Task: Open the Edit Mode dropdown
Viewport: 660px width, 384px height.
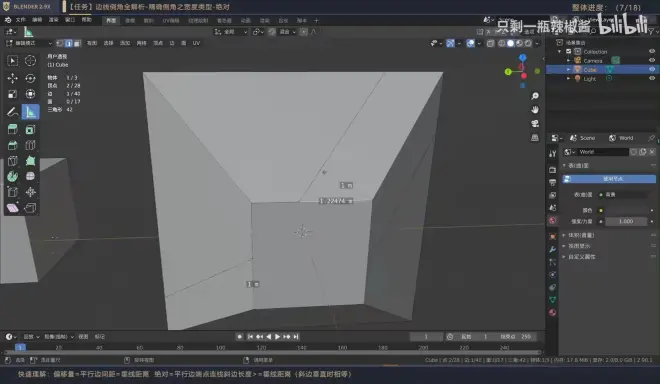Action: [29, 43]
